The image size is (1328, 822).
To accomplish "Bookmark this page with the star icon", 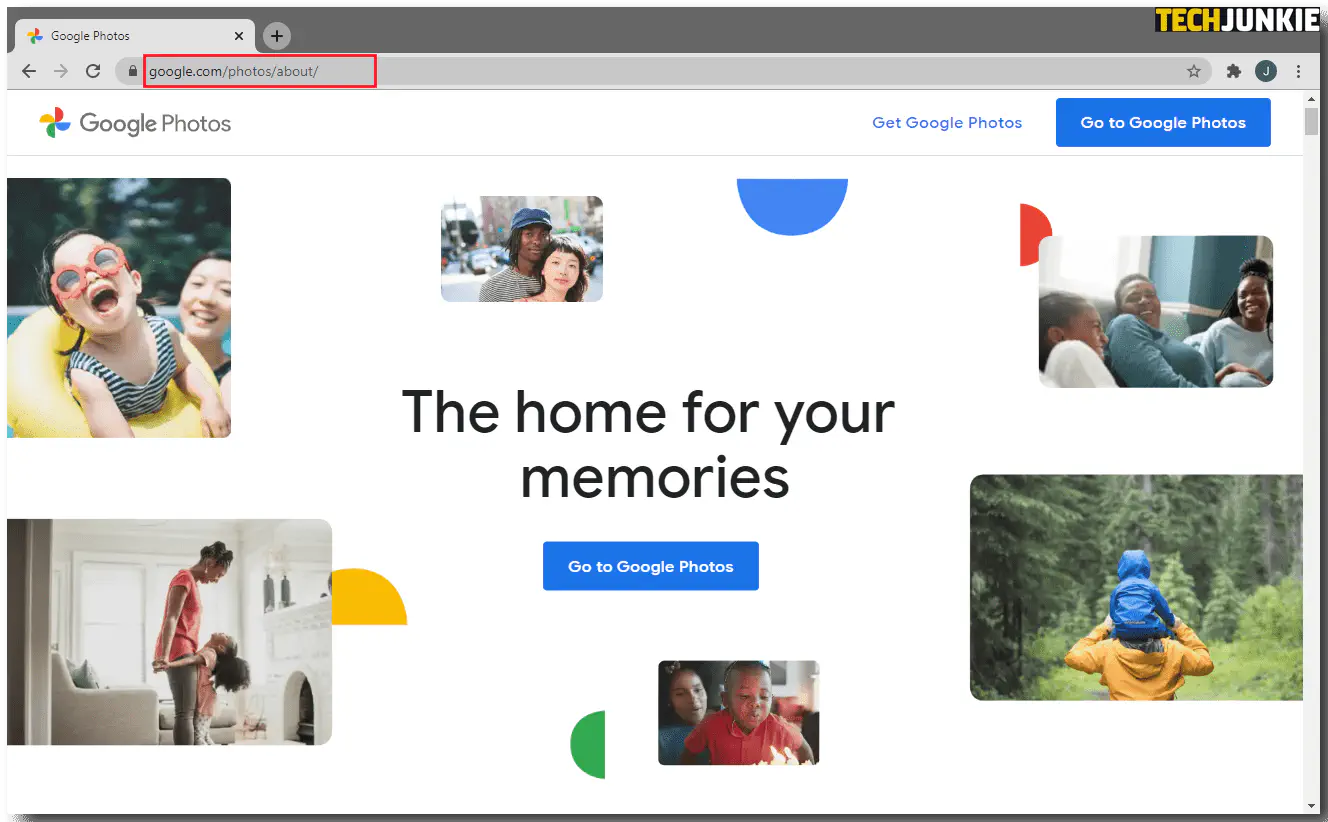I will (1194, 71).
